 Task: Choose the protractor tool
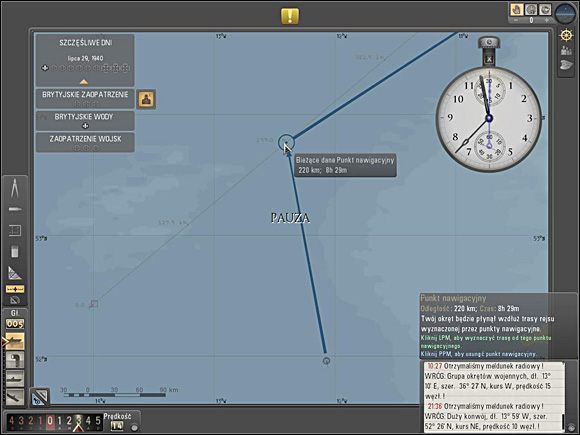14,300
